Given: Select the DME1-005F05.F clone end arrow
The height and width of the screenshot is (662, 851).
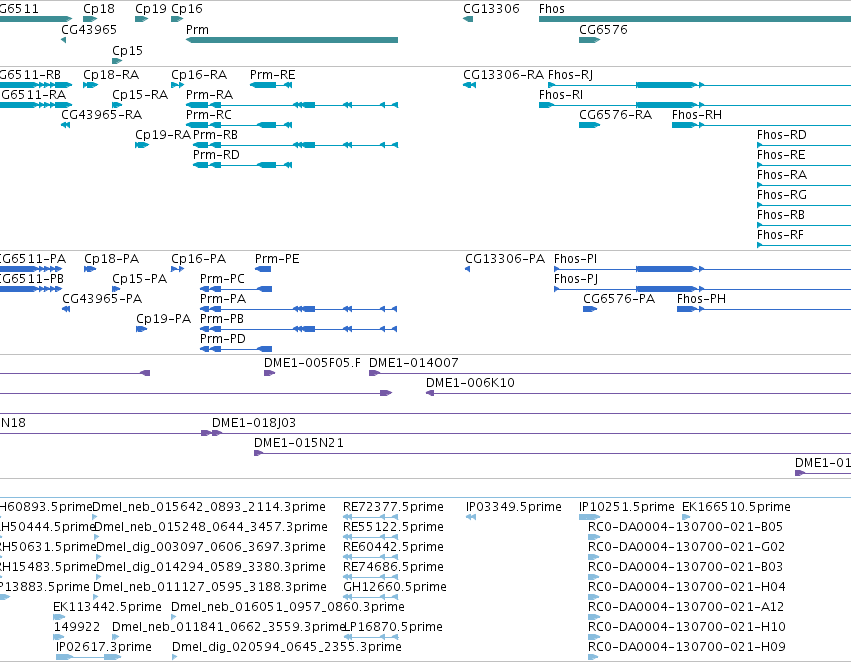Looking at the screenshot, I should click(x=269, y=373).
